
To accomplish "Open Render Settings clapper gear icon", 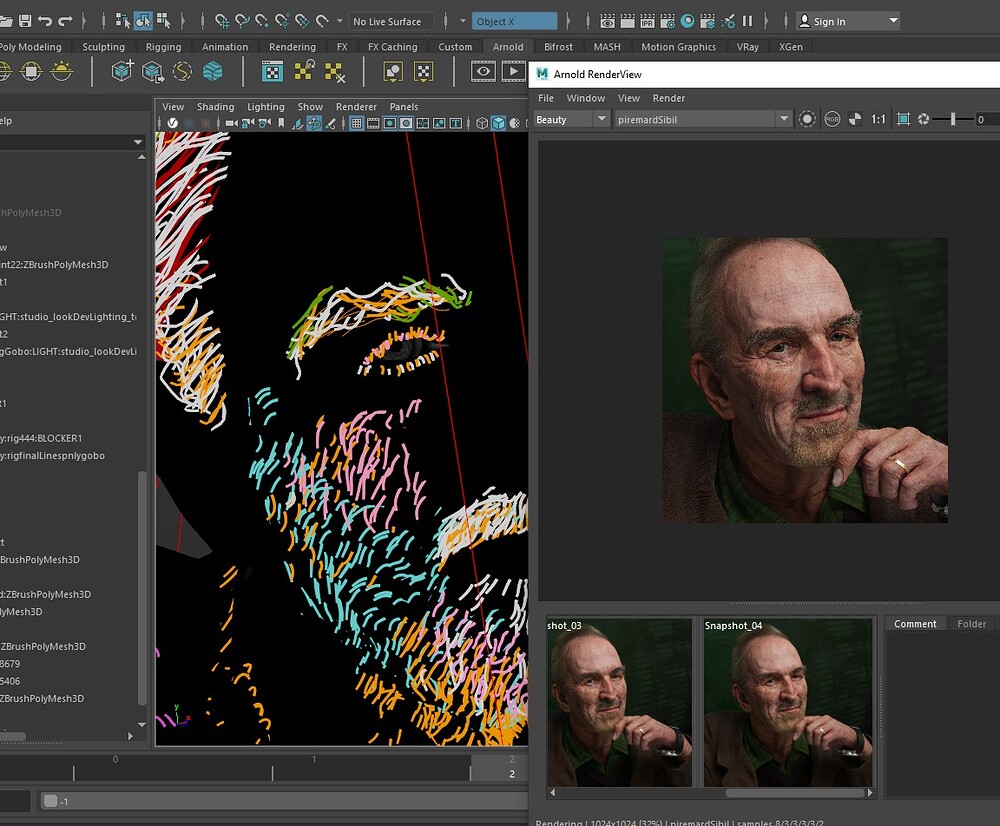I will [x=667, y=21].
